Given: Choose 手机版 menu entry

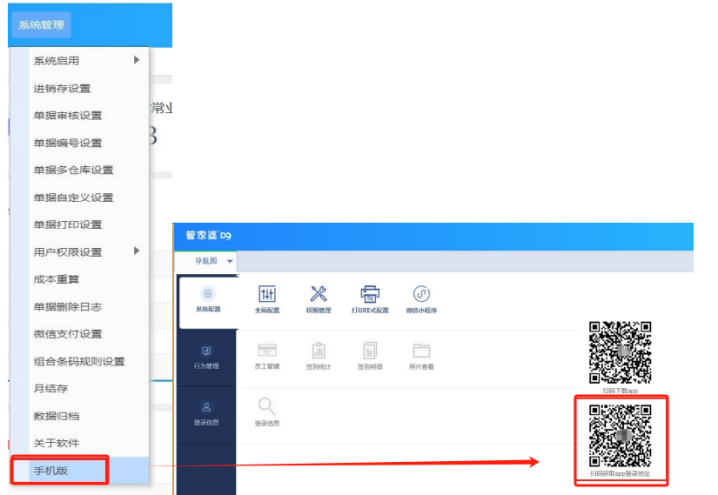Looking at the screenshot, I should tap(80, 470).
